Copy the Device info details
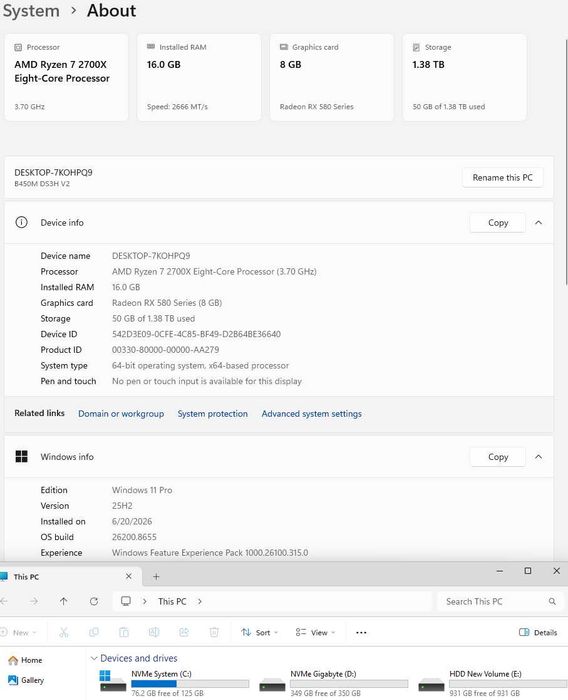Screen dimensions: 568x700 click(498, 223)
